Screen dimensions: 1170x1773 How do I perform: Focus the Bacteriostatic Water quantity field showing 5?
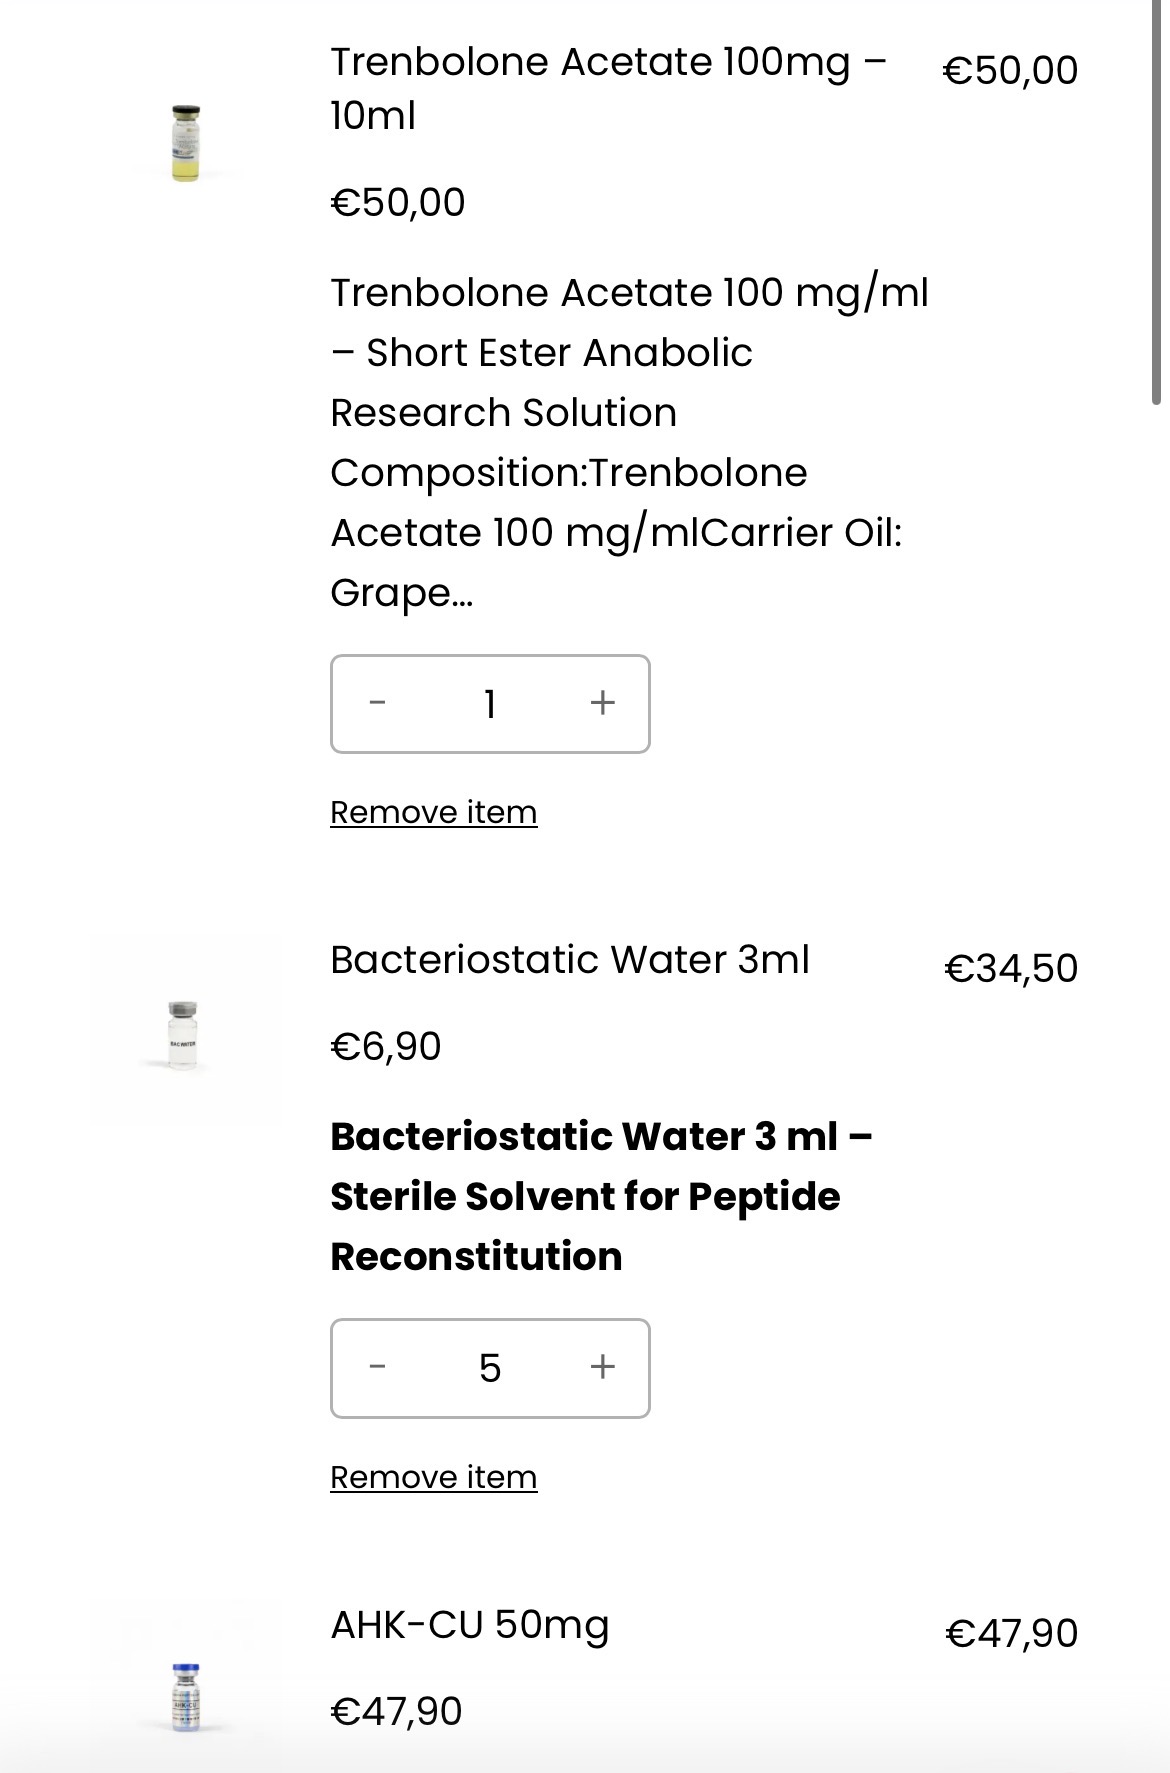(489, 1368)
